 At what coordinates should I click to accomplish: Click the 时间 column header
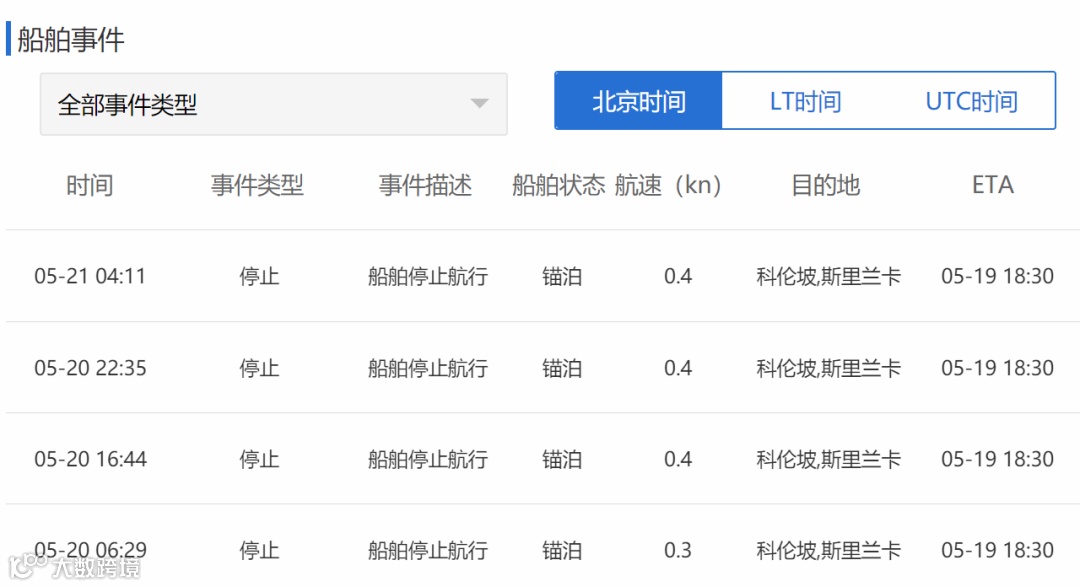coord(90,185)
